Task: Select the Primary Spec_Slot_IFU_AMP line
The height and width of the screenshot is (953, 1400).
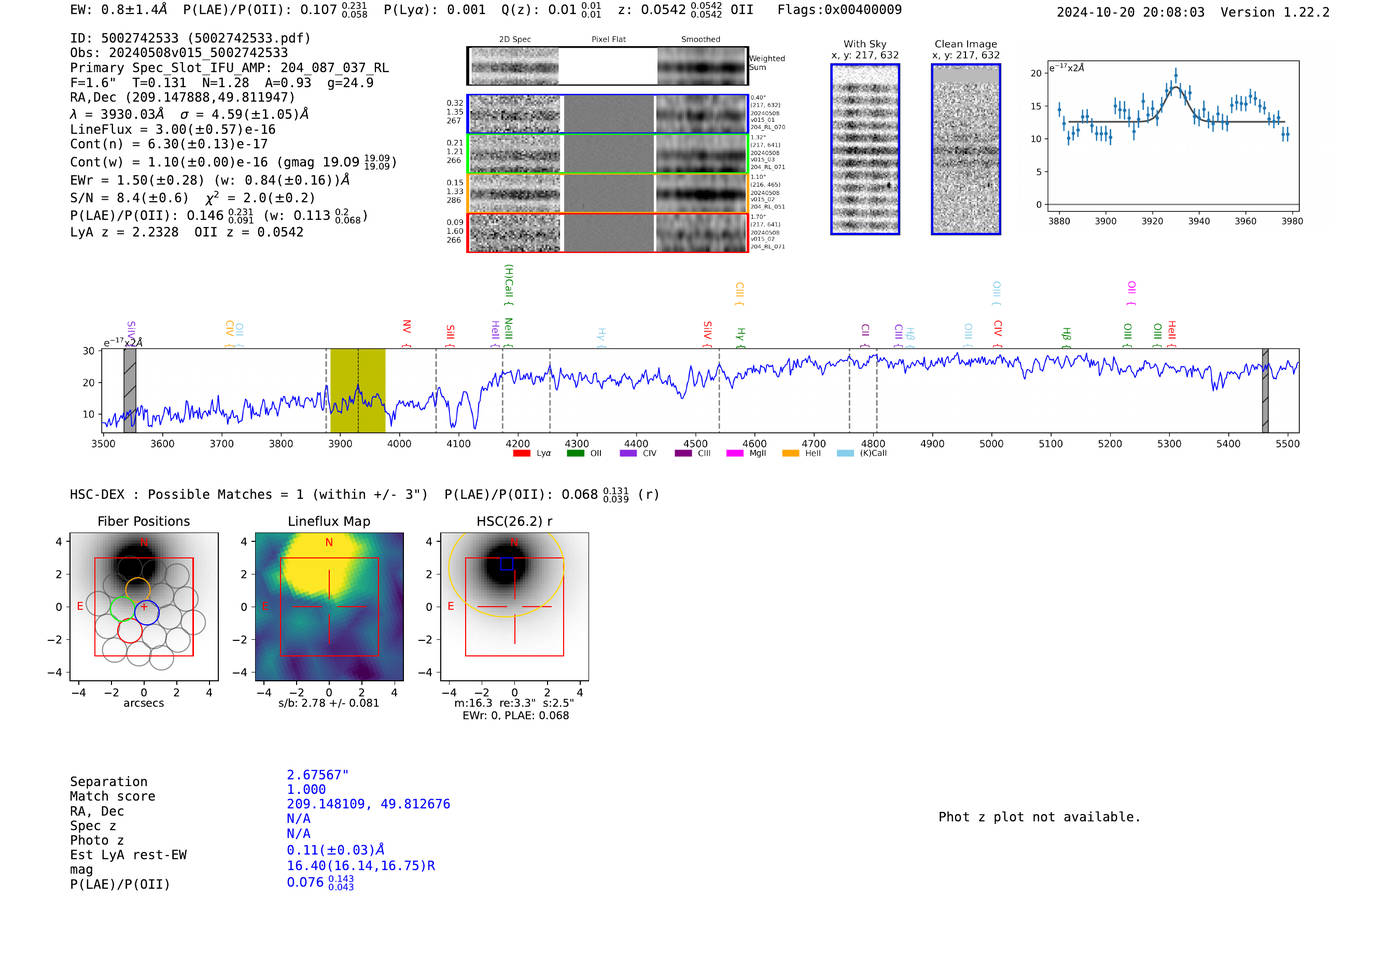Action: (x=230, y=68)
